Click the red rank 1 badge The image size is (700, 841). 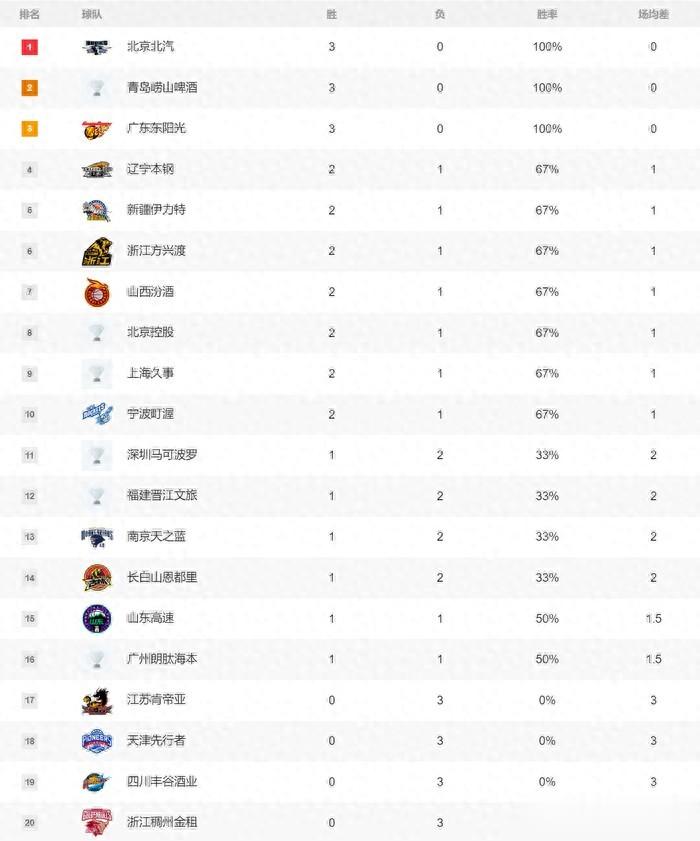(30, 47)
